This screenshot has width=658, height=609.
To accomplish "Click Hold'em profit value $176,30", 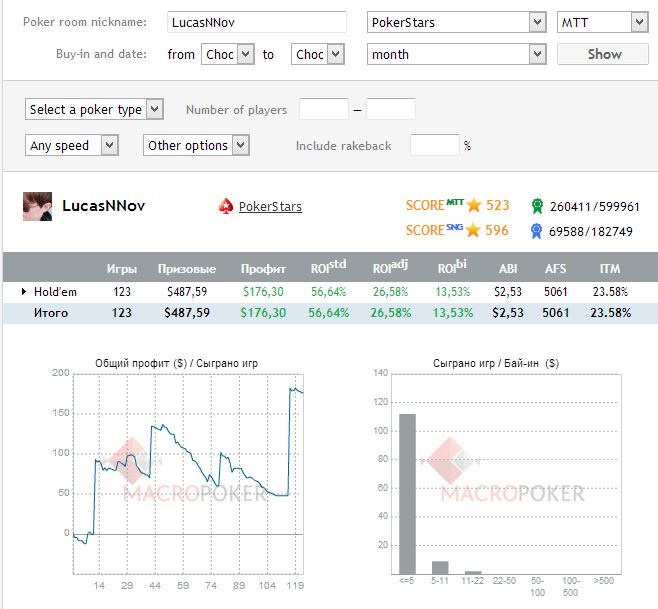I will pos(263,292).
